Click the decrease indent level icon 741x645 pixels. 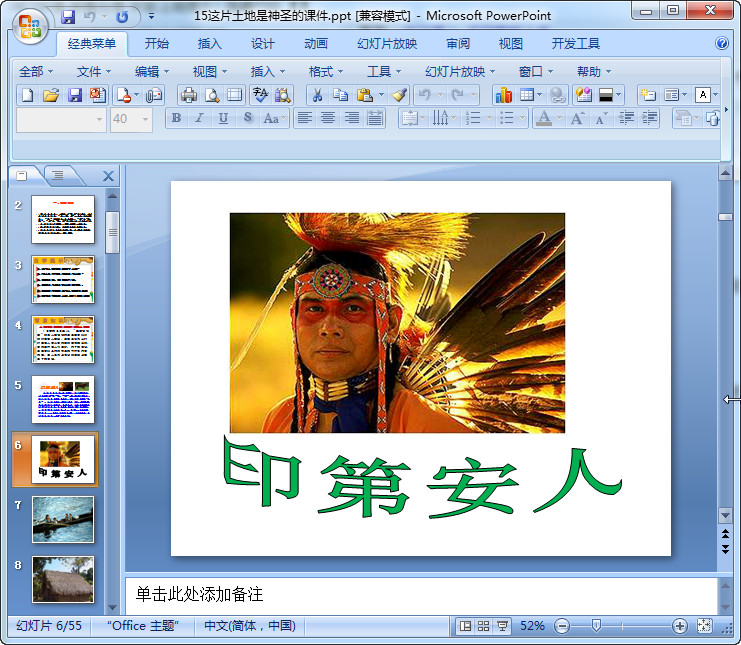click(x=626, y=118)
